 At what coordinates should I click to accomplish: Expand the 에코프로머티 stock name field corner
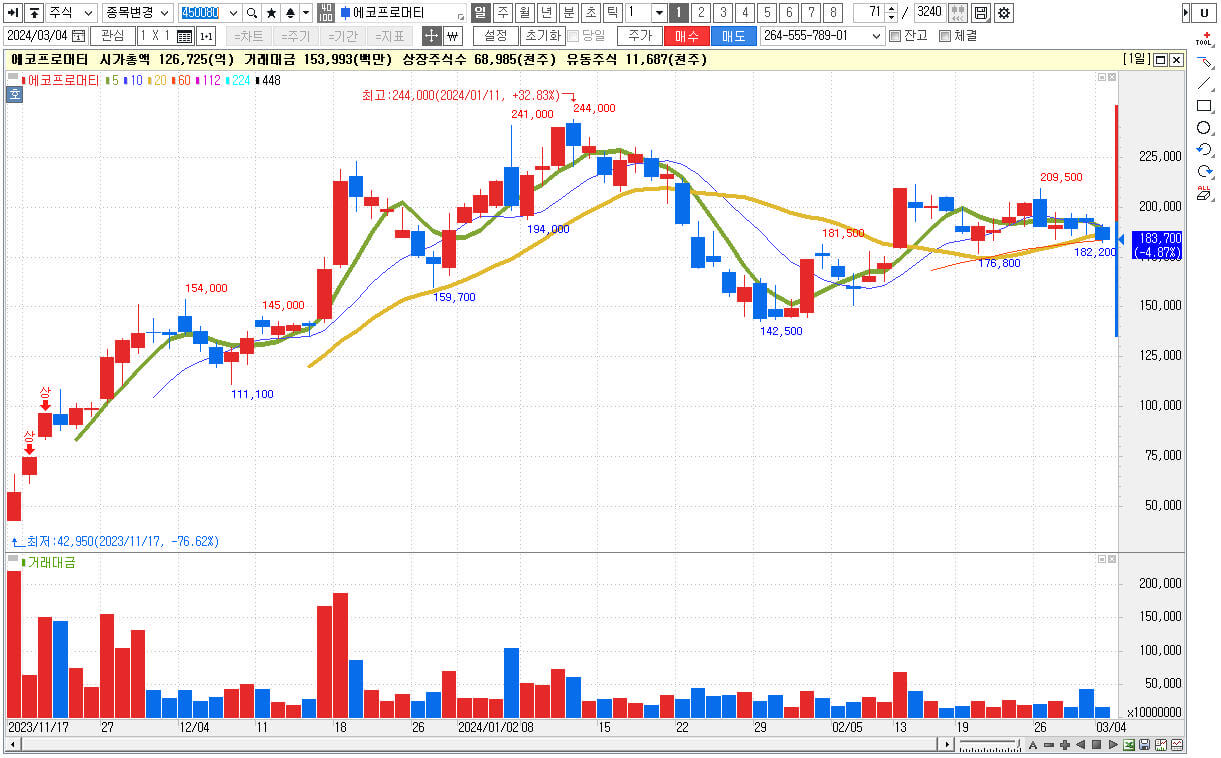click(x=460, y=18)
